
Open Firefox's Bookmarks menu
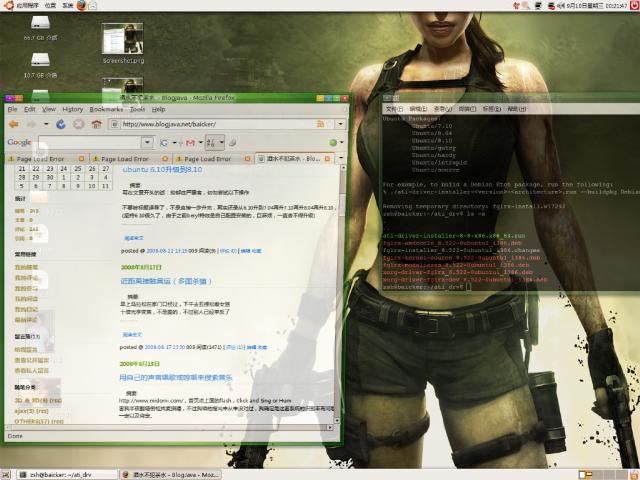[x=106, y=109]
